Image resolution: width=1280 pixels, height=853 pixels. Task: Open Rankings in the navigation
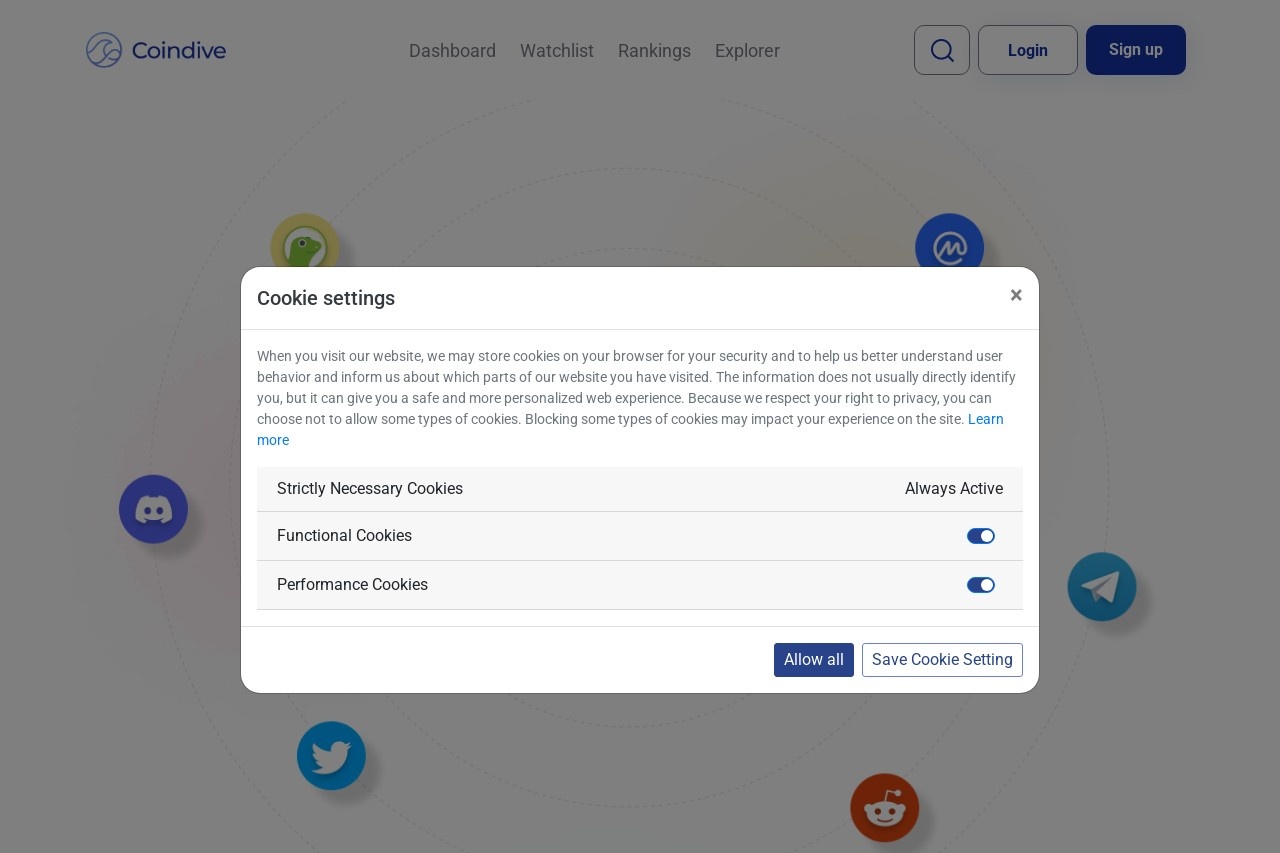(654, 51)
